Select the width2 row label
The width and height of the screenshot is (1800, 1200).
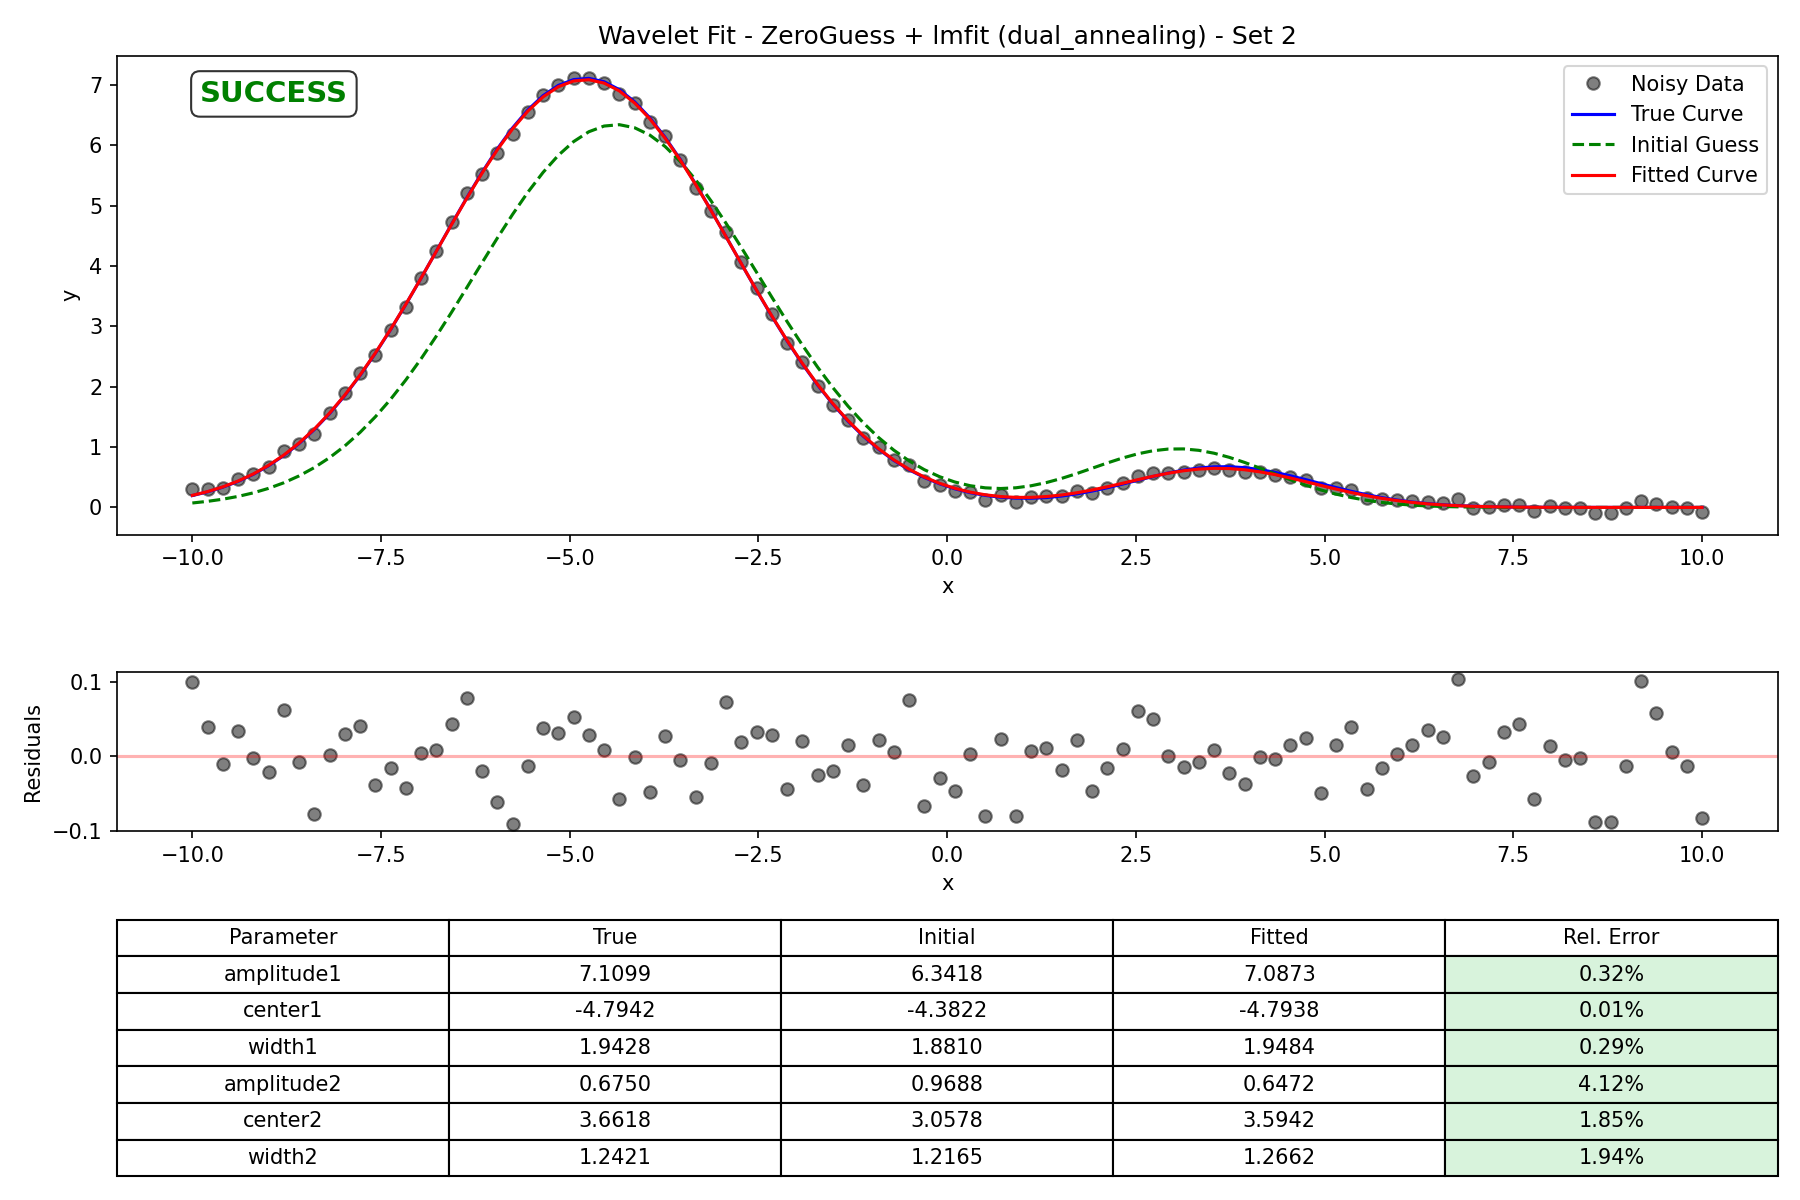point(283,1158)
